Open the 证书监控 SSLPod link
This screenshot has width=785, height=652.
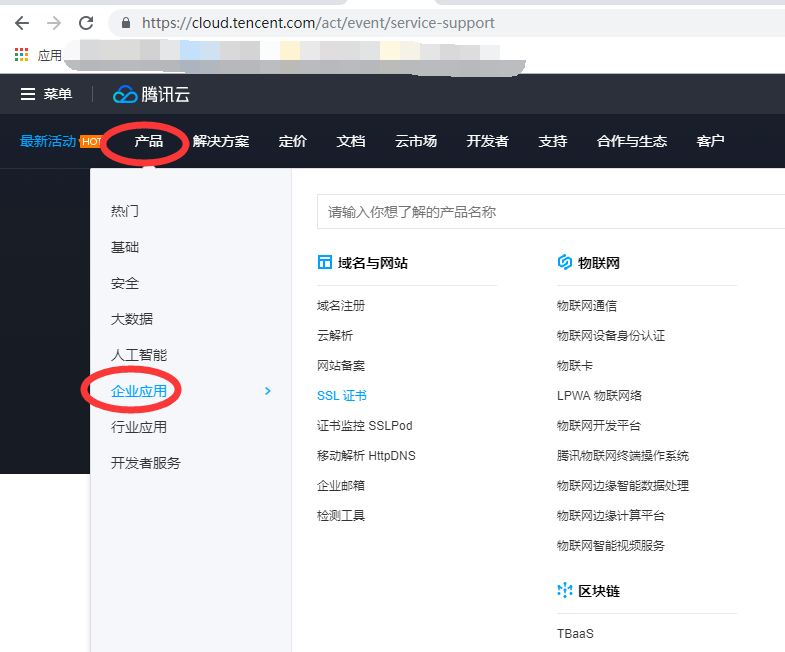click(364, 426)
